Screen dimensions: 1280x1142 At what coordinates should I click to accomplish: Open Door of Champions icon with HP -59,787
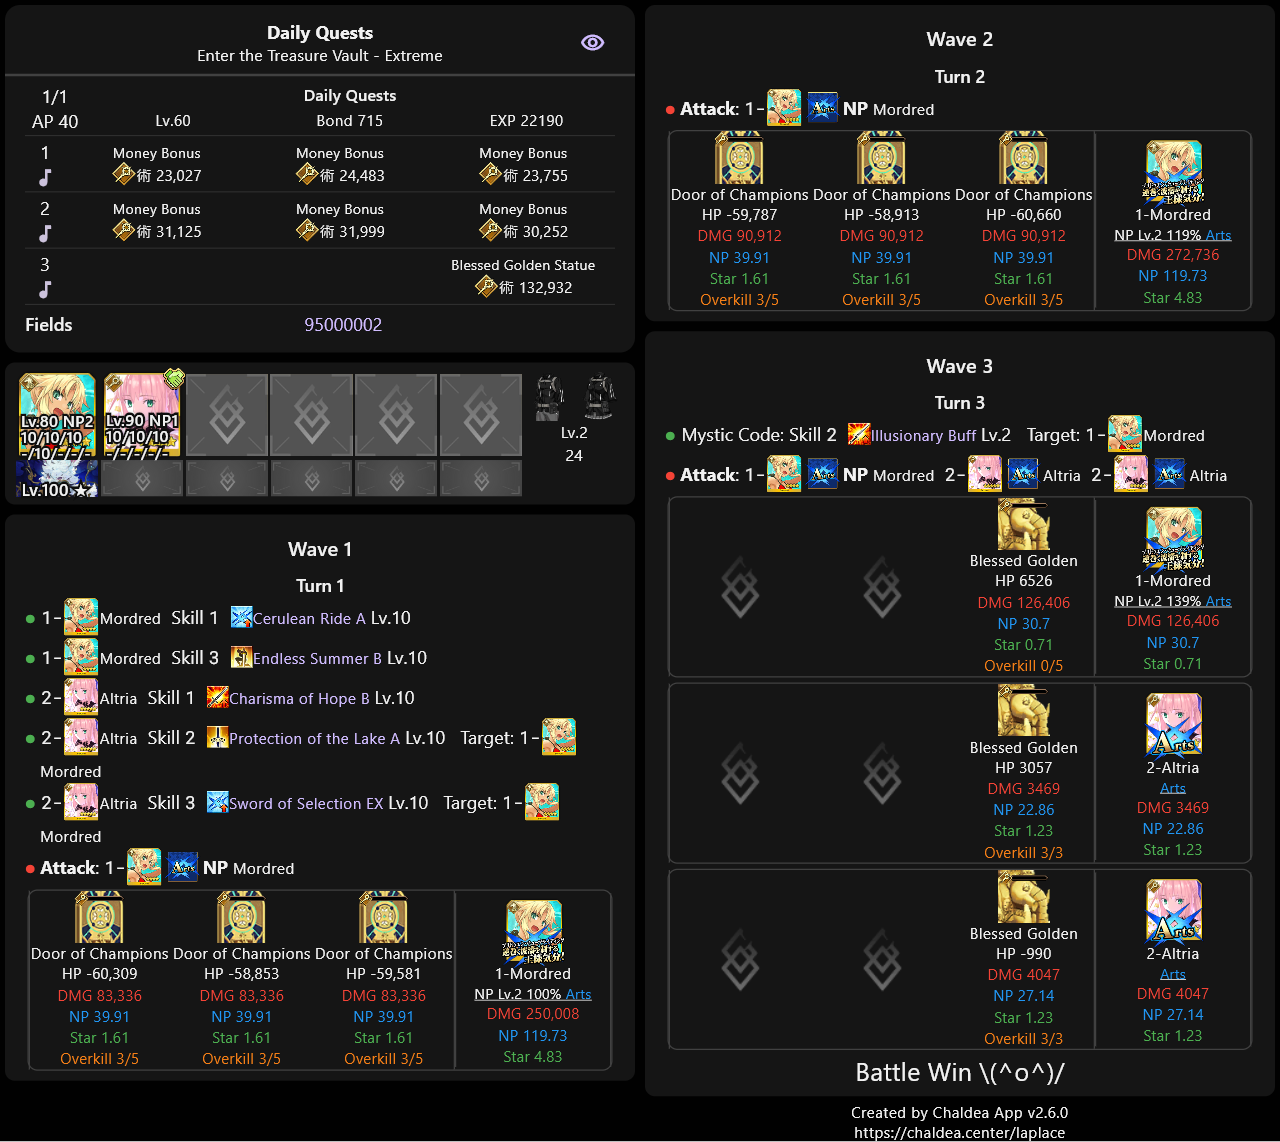point(739,158)
